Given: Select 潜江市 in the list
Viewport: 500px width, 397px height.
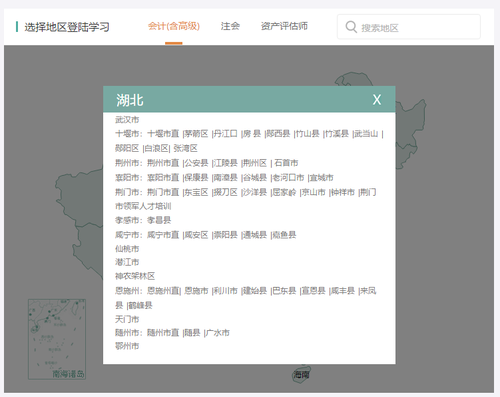Looking at the screenshot, I should (x=127, y=262).
